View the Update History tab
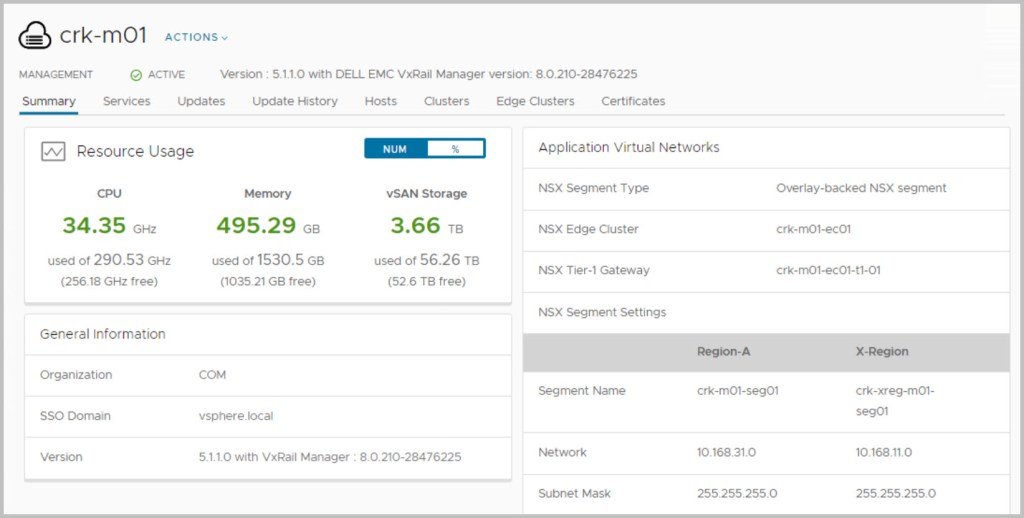Image resolution: width=1024 pixels, height=518 pixels. point(294,101)
